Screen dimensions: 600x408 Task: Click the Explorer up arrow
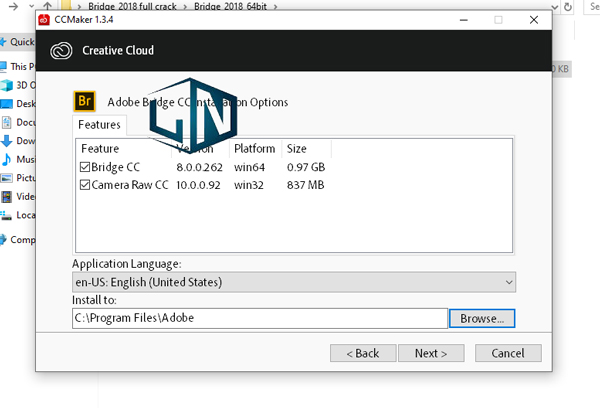tap(47, 6)
